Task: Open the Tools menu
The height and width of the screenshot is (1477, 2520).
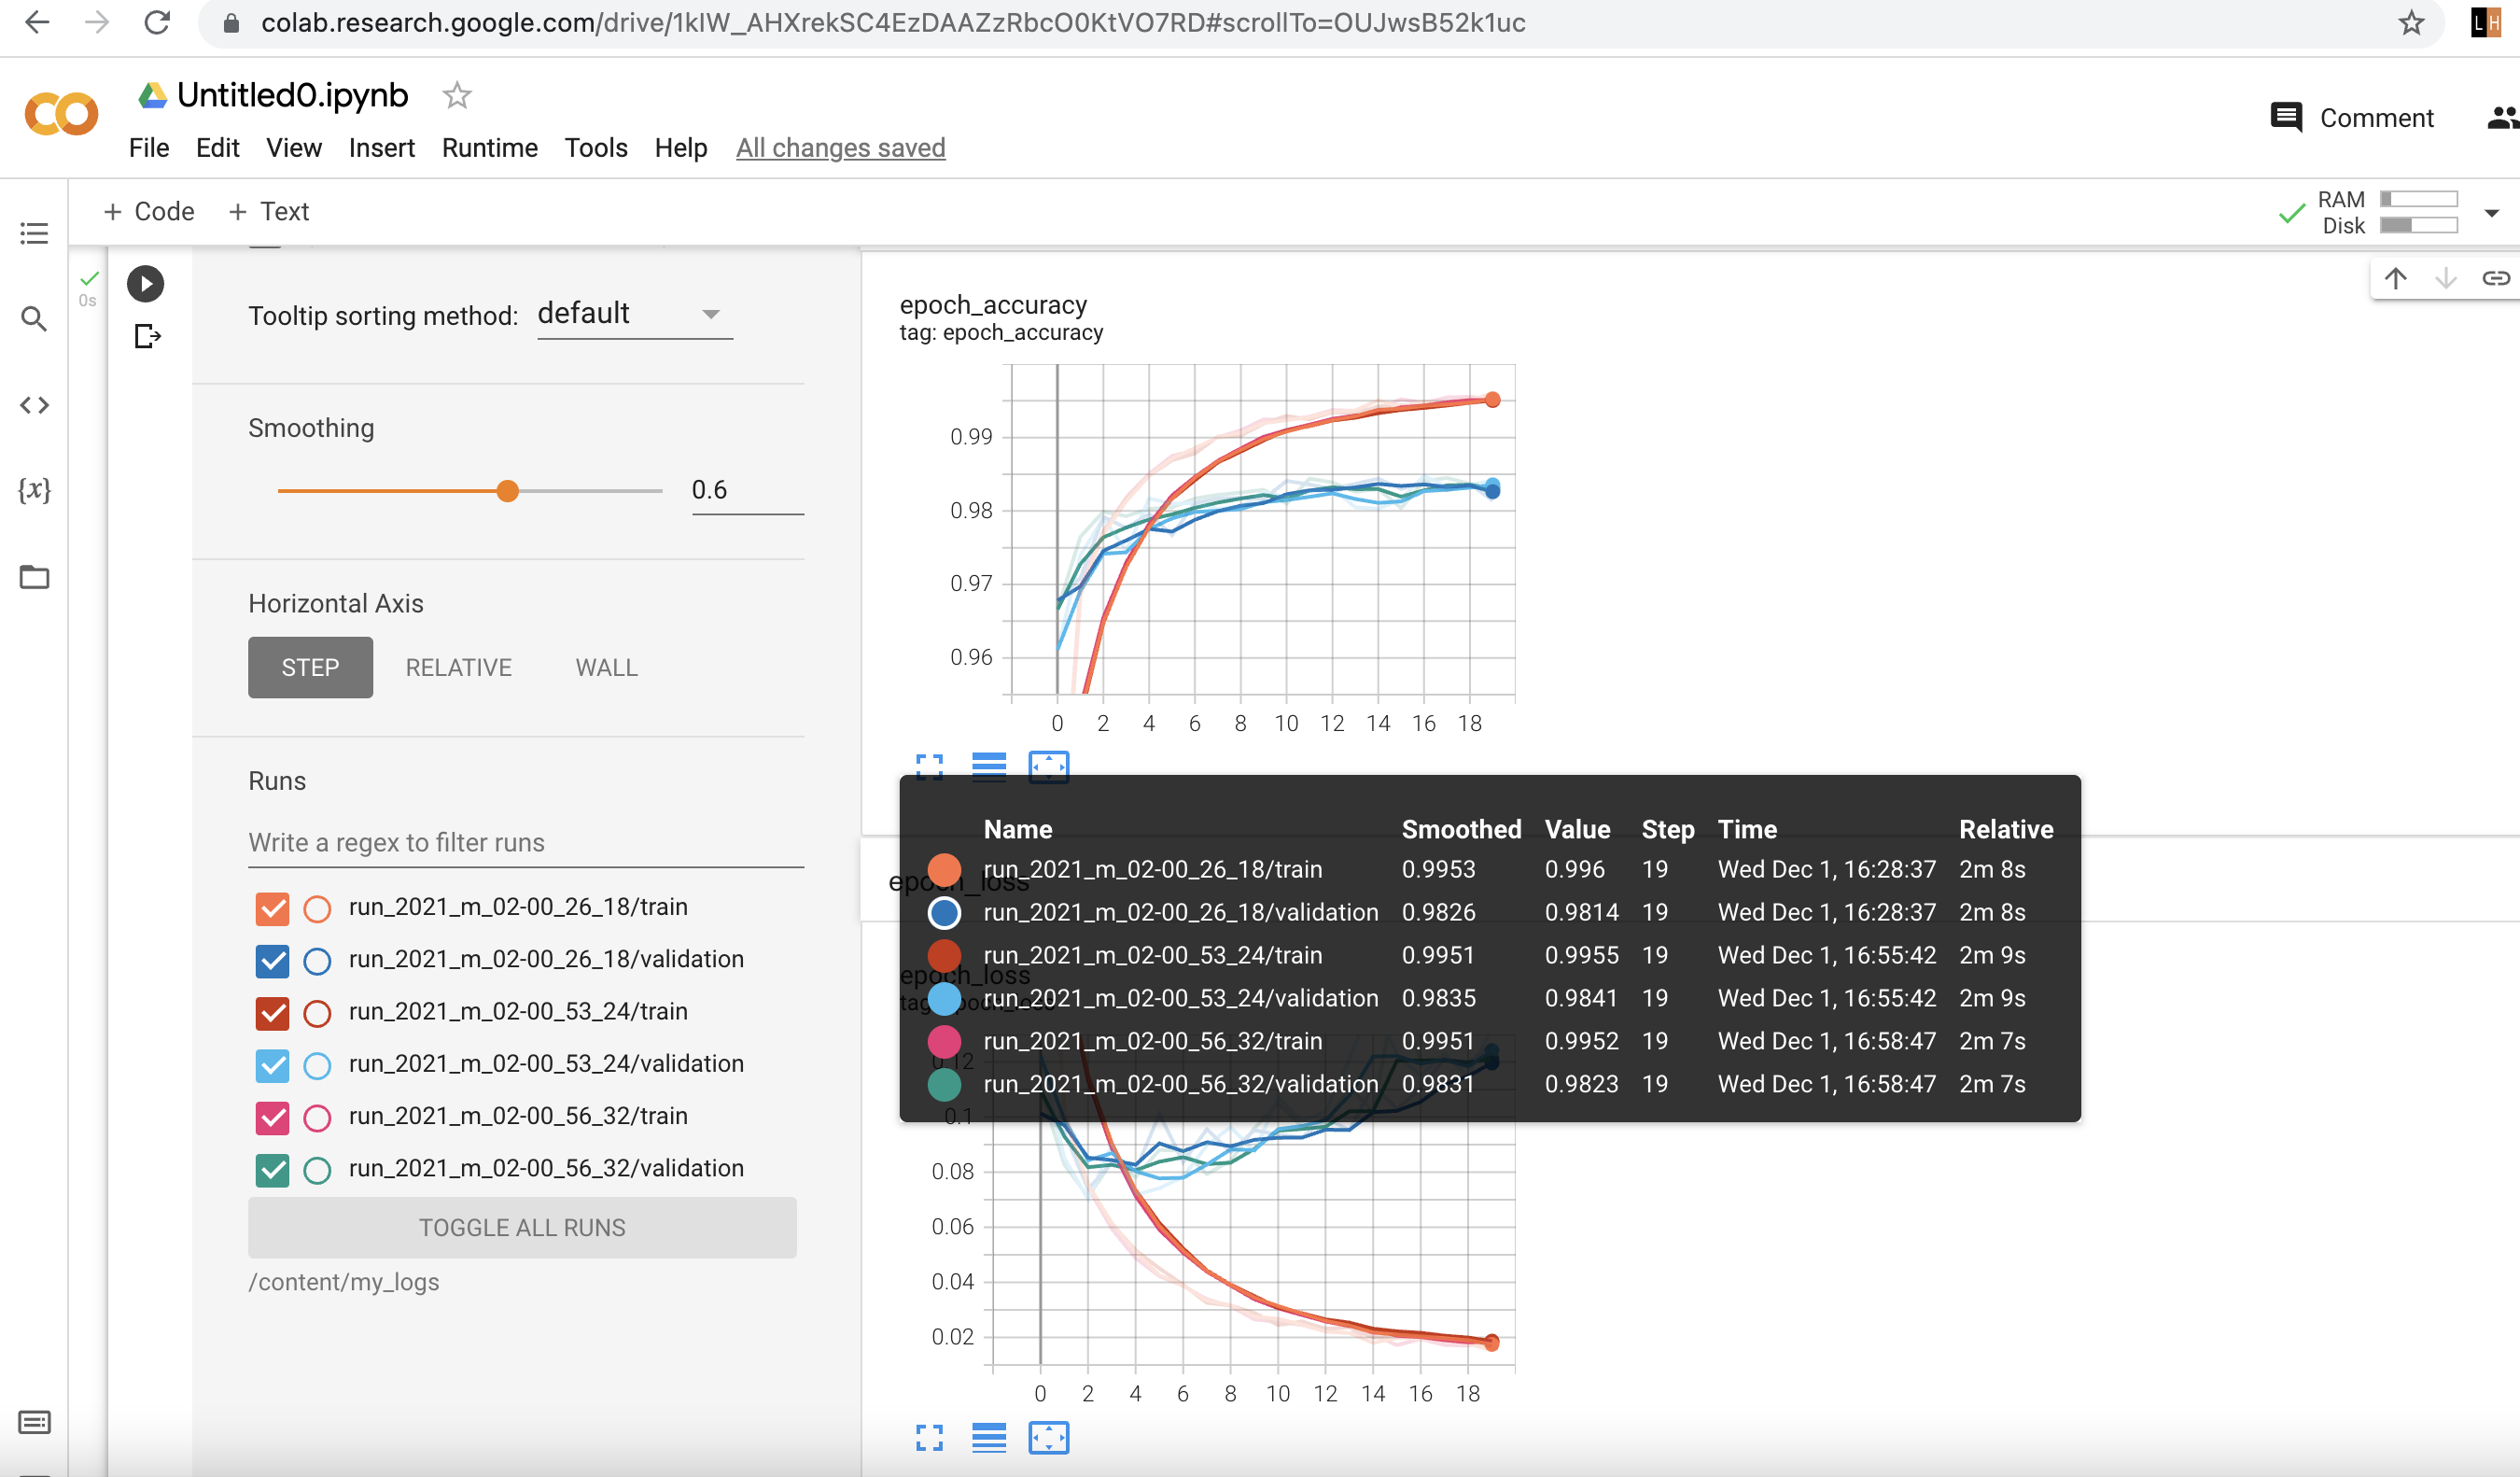Action: tap(595, 148)
